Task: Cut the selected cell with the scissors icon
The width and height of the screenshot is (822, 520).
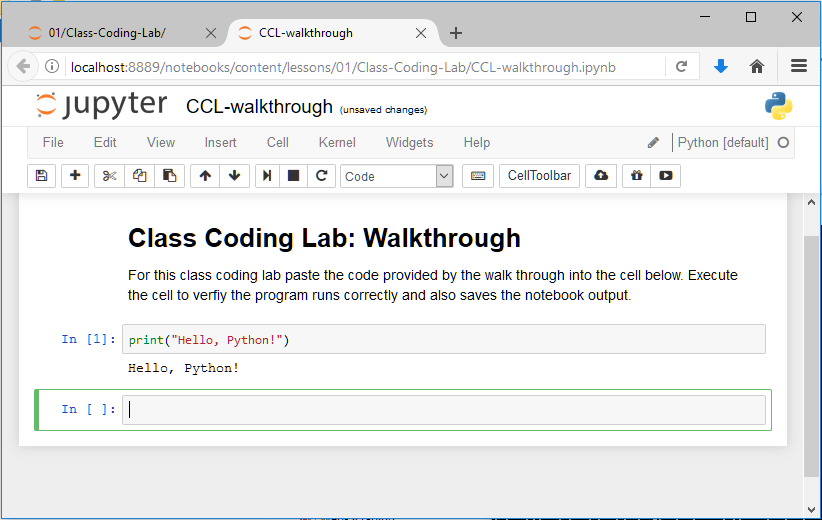Action: 110,176
